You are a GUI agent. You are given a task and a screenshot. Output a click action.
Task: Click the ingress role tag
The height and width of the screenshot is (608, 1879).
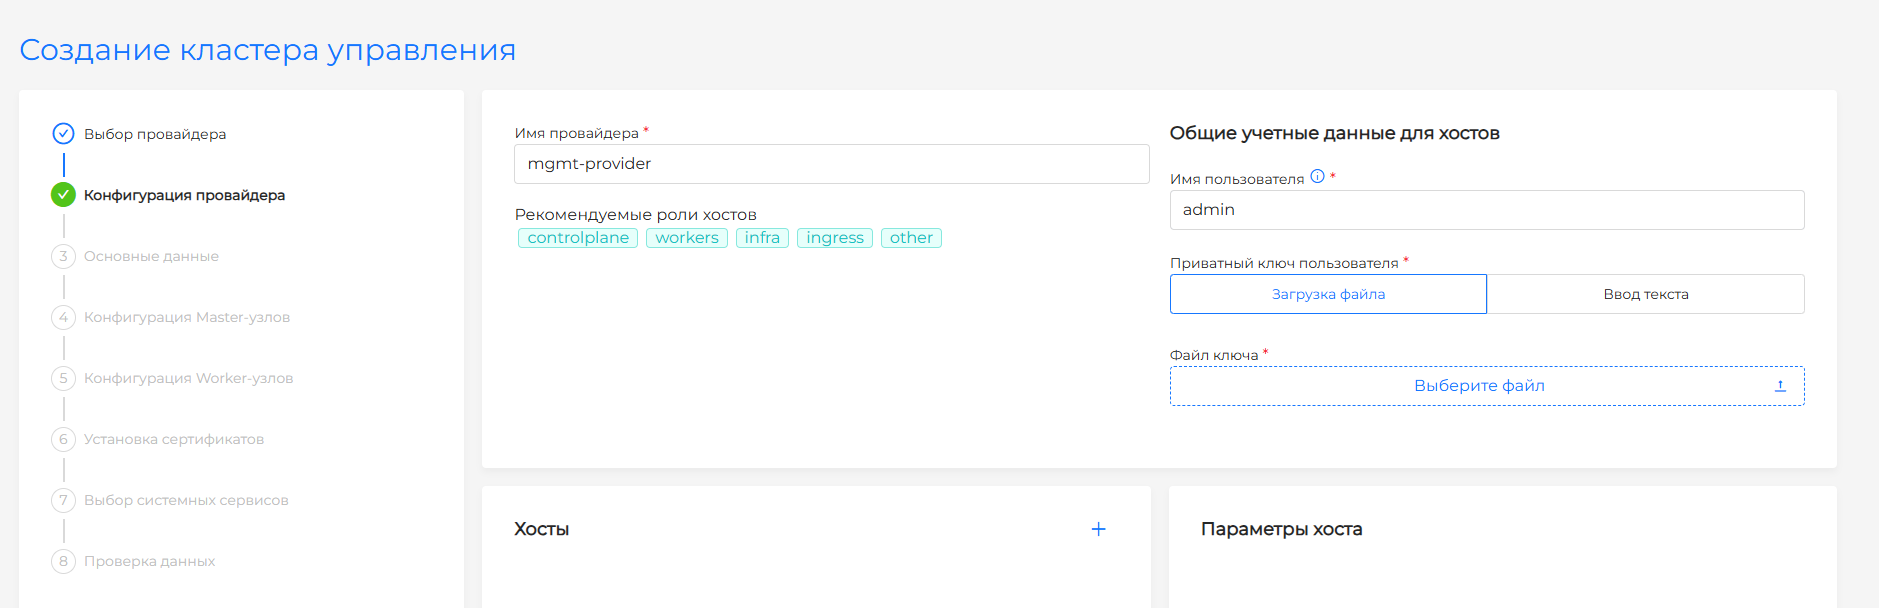(834, 238)
